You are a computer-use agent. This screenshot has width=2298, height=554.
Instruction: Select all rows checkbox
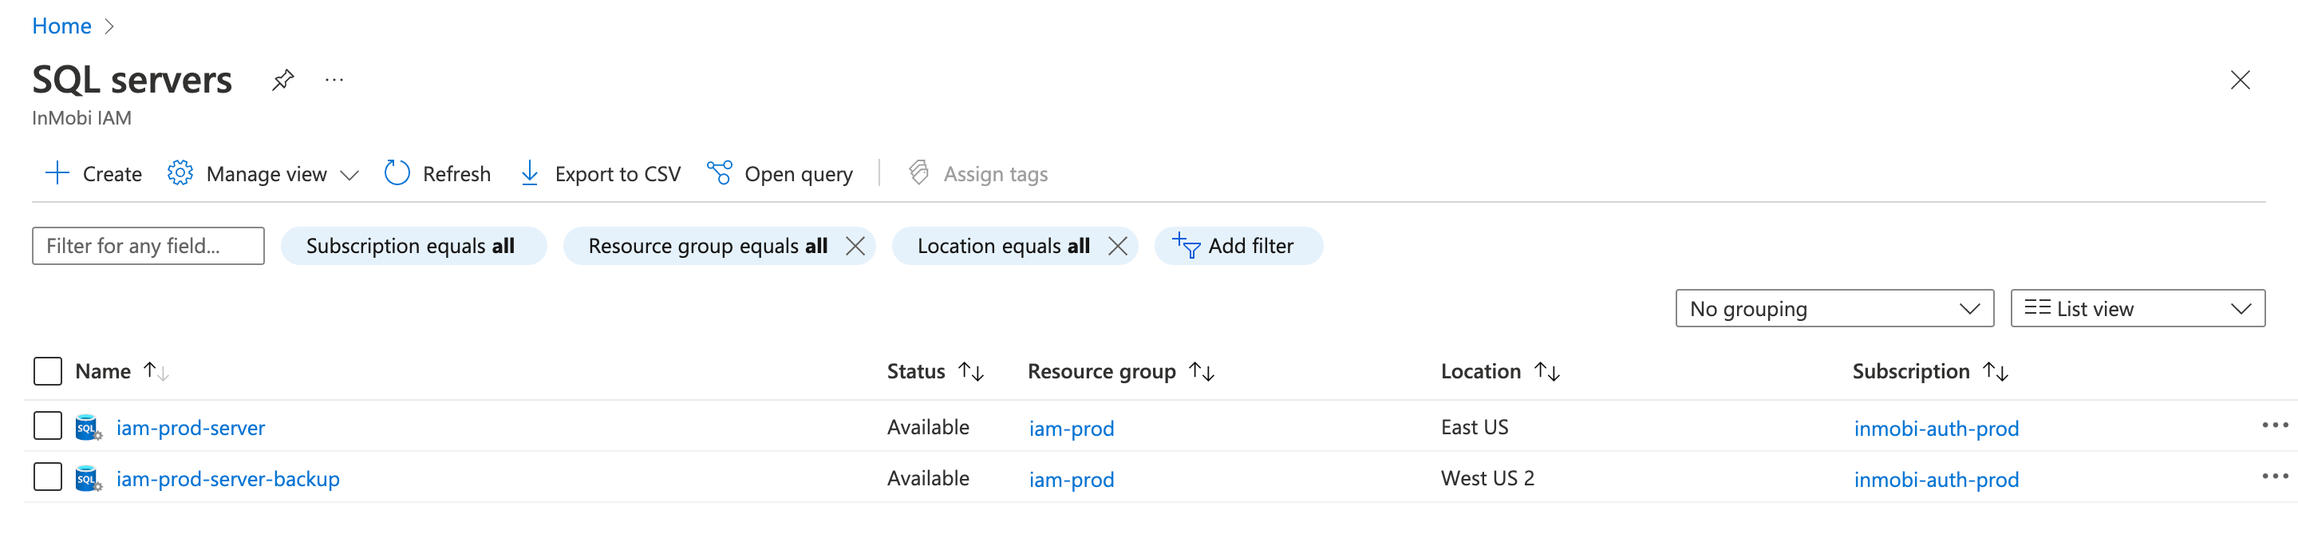click(x=47, y=371)
